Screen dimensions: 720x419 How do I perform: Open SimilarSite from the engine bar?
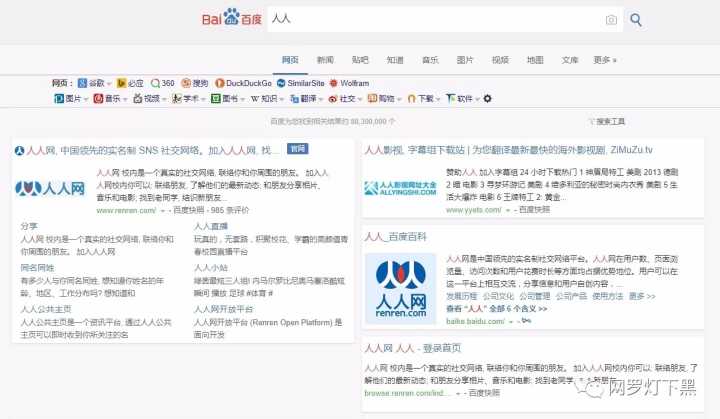pos(300,83)
